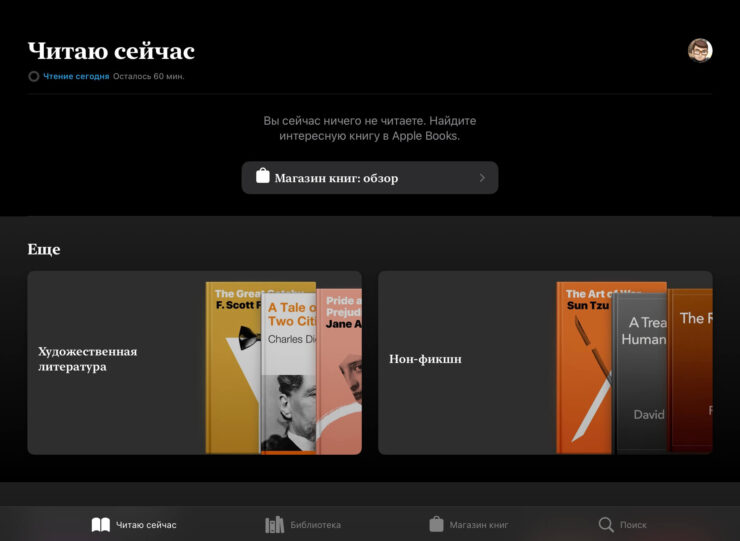Screen dimensions: 740x541
Task: Click the Поиск magnifying glass icon
Action: point(606,525)
